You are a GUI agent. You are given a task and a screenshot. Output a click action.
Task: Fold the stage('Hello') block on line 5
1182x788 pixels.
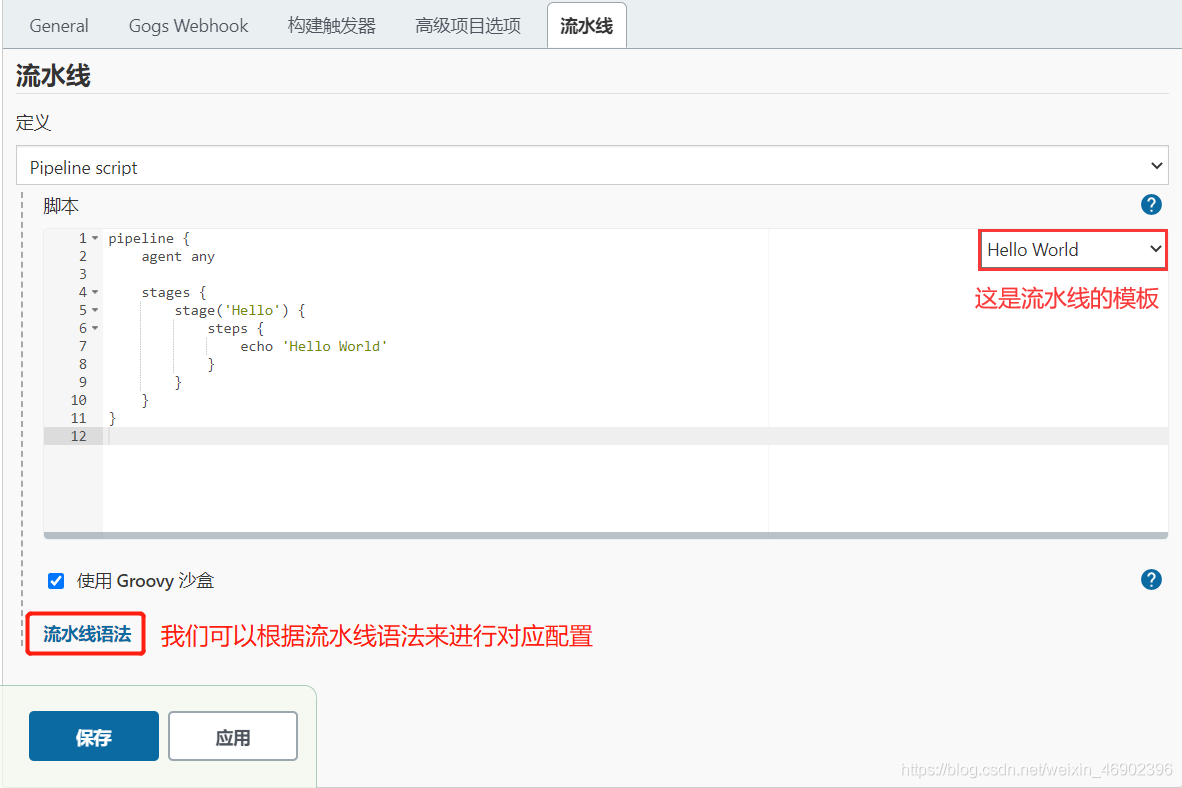(95, 311)
